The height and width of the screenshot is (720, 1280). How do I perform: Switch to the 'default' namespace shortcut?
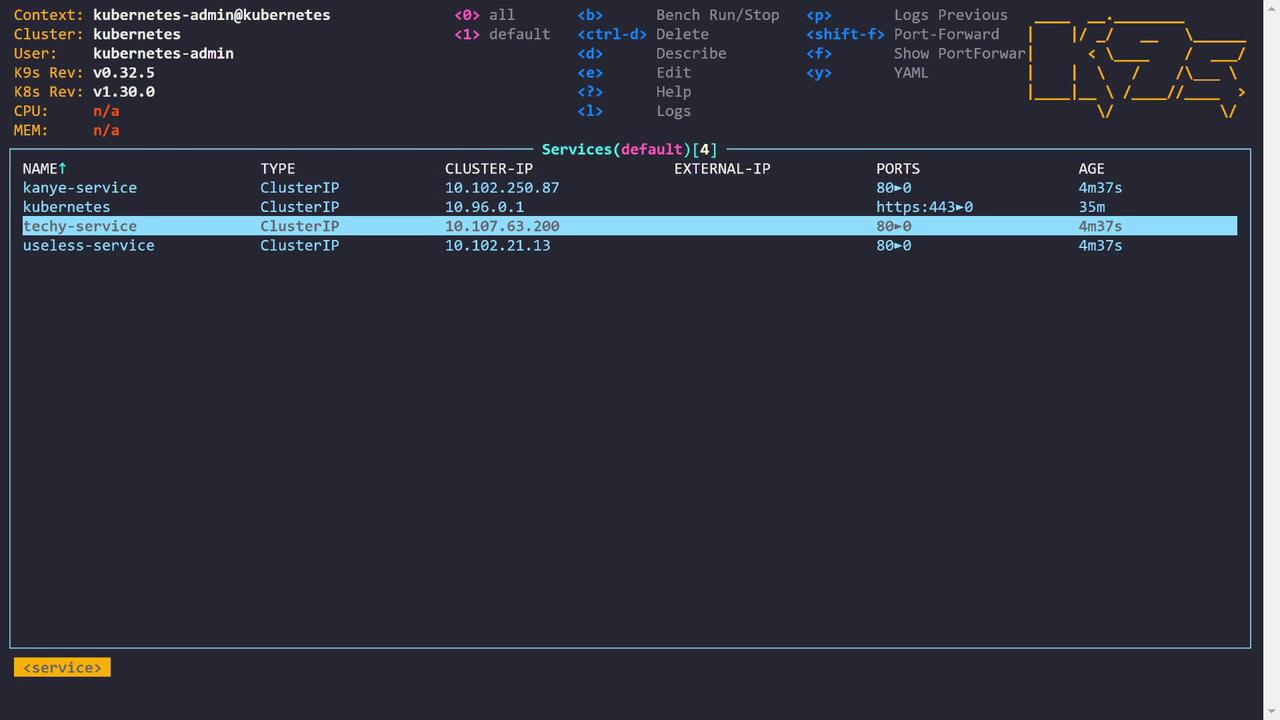(502, 34)
